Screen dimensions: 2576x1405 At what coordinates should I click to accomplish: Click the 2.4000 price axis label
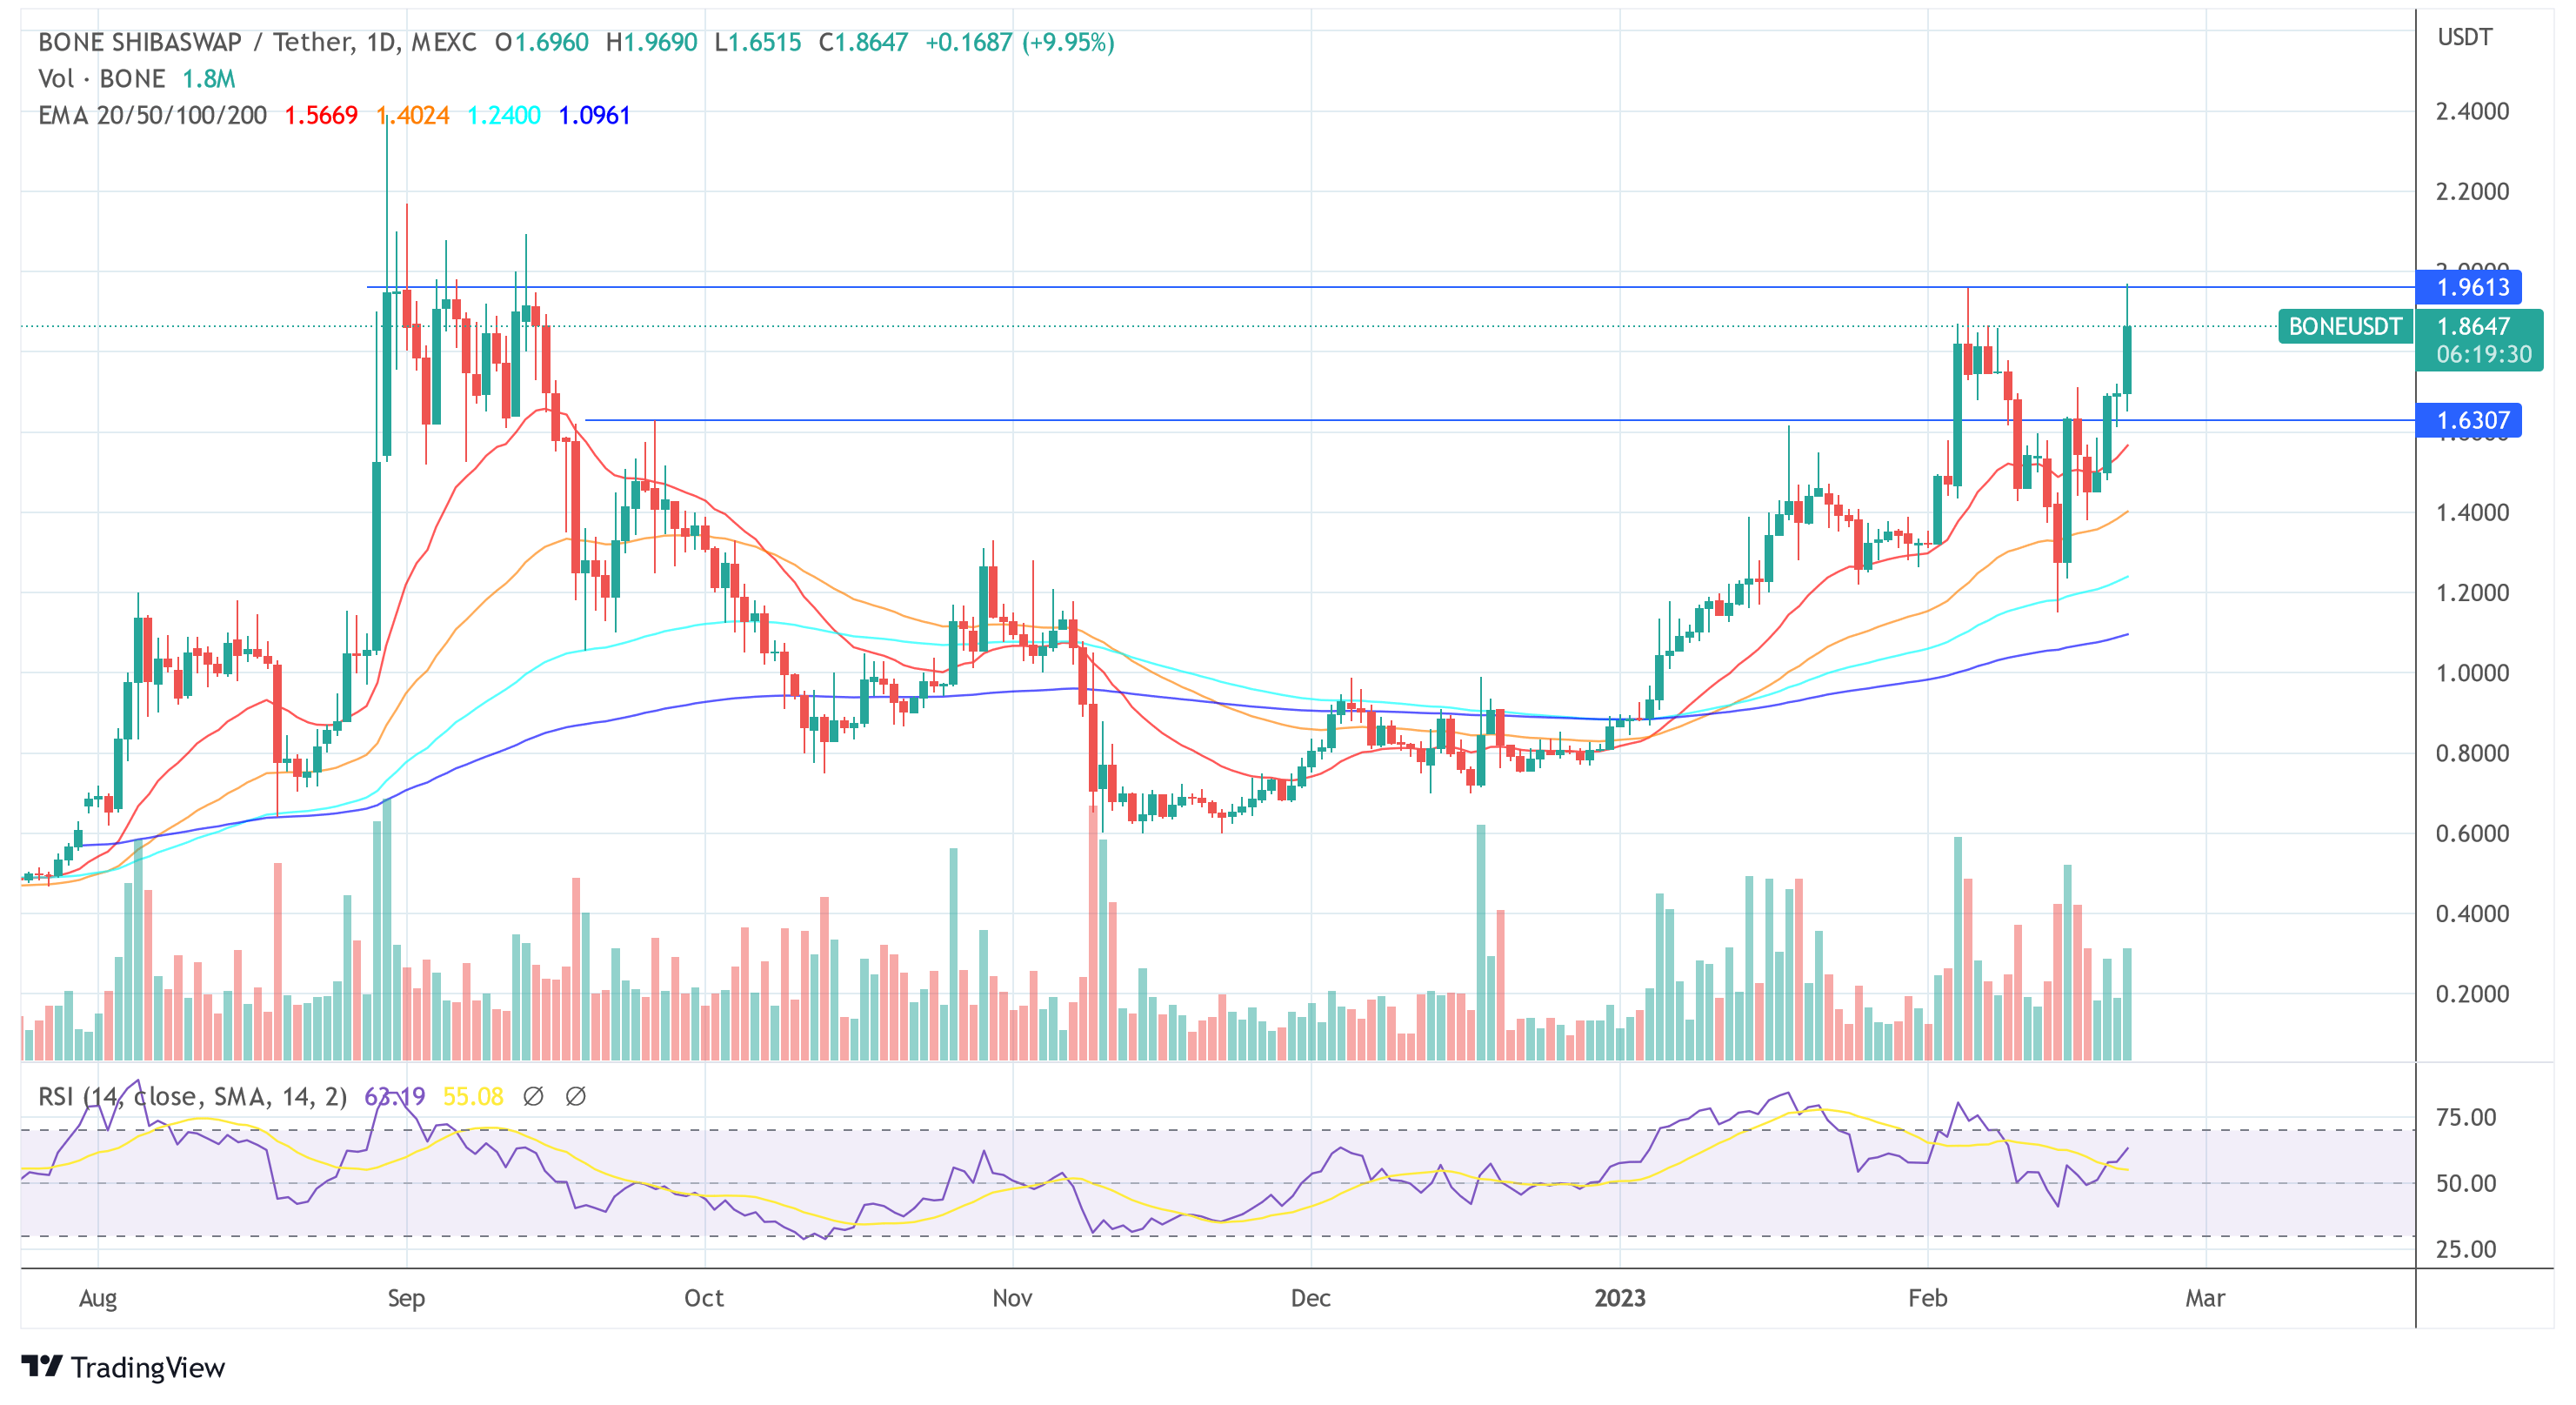(2472, 112)
